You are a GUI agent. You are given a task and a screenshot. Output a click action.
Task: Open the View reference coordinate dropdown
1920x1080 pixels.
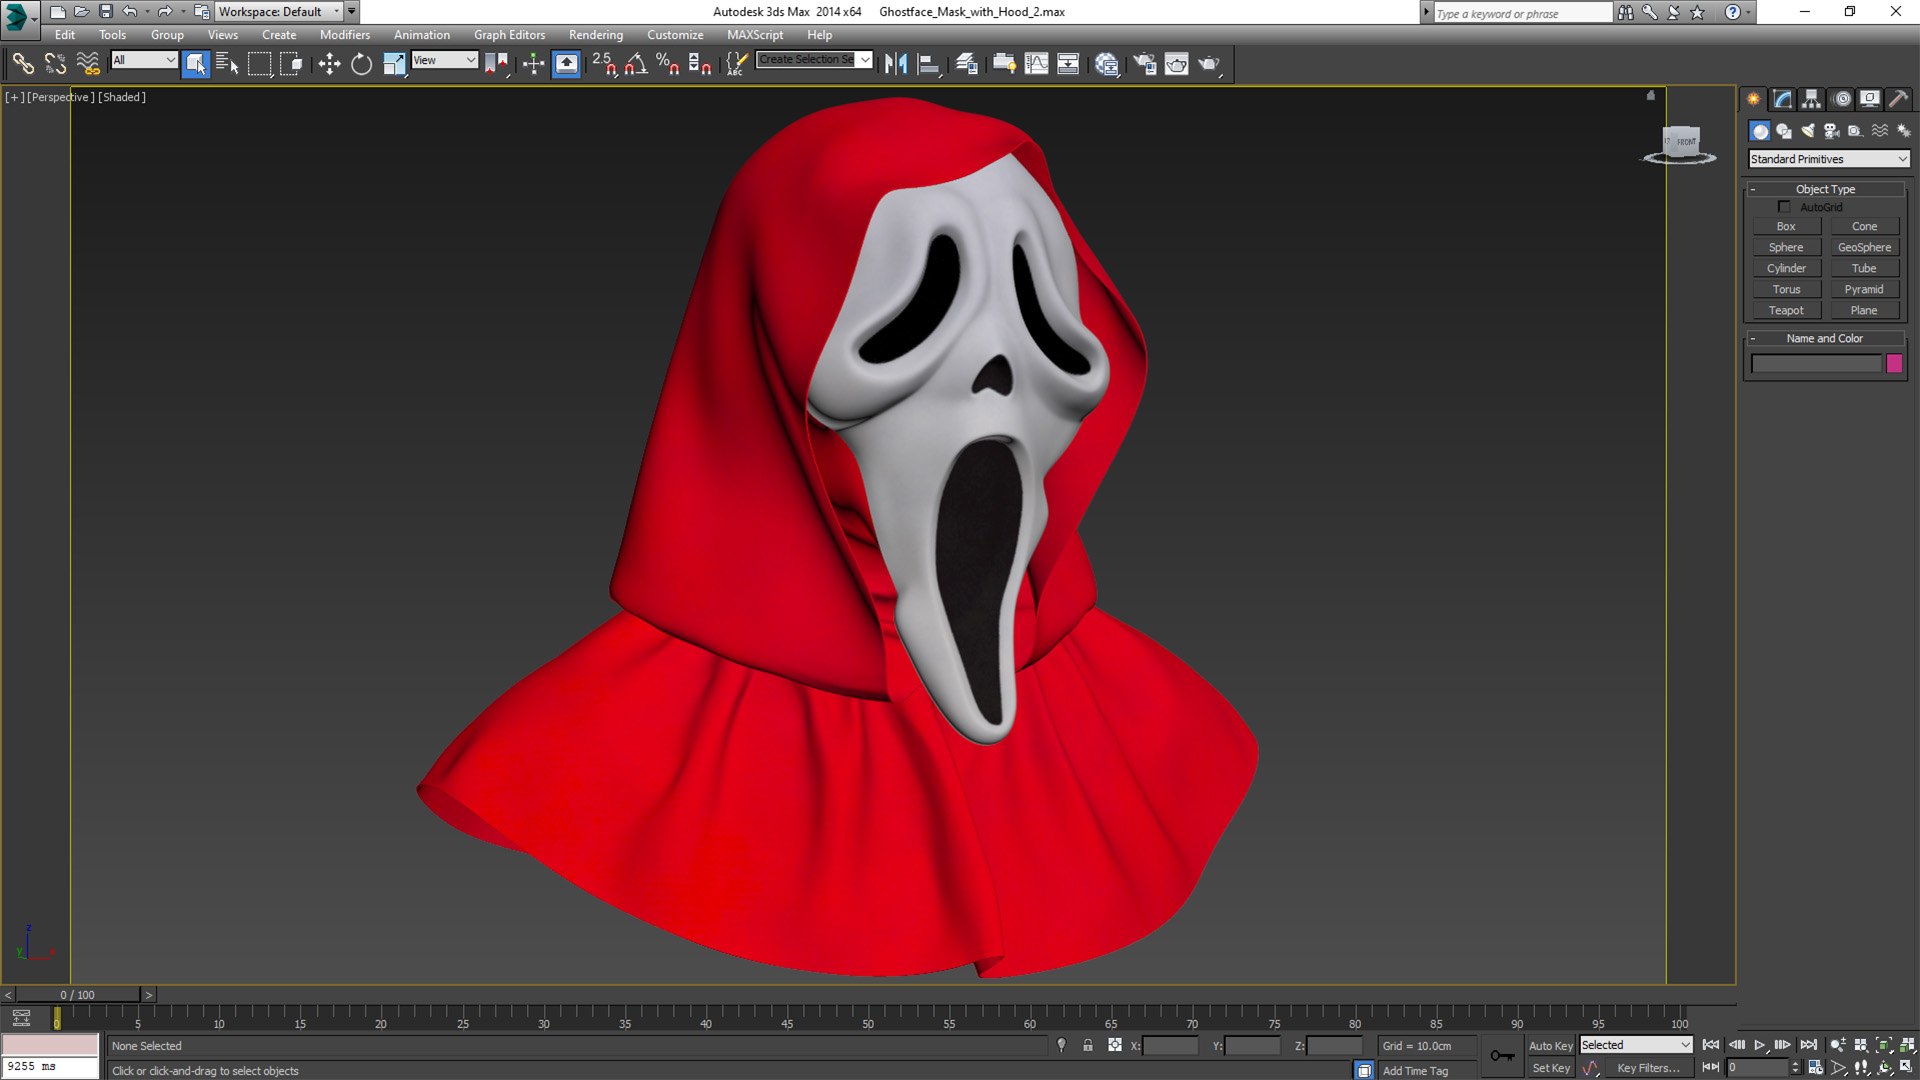pyautogui.click(x=445, y=60)
